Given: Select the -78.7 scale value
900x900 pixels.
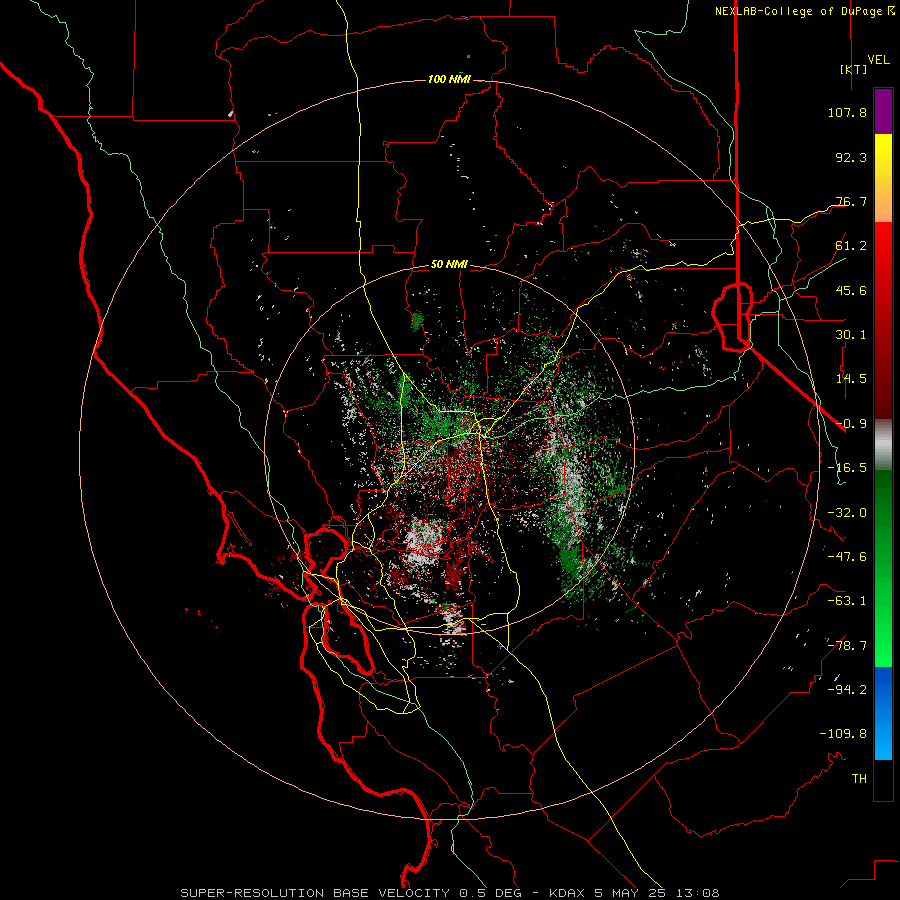Looking at the screenshot, I should (847, 646).
